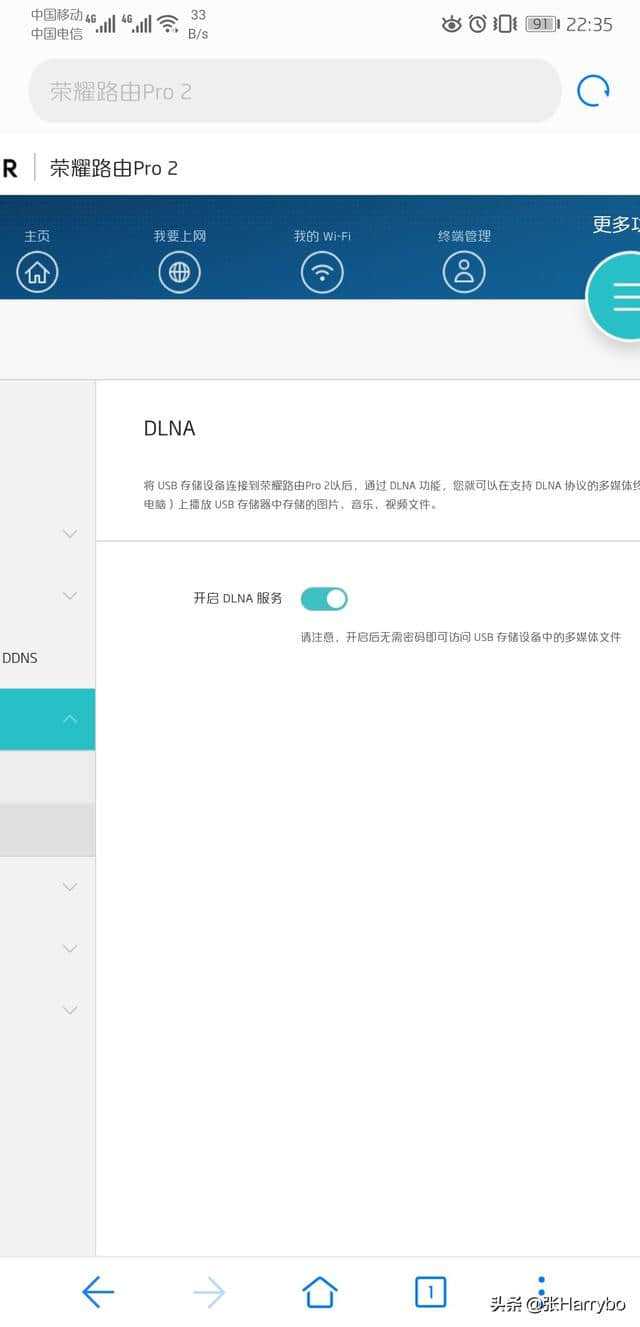
Task: Tap the 22:35 clock in status bar
Action: (589, 24)
